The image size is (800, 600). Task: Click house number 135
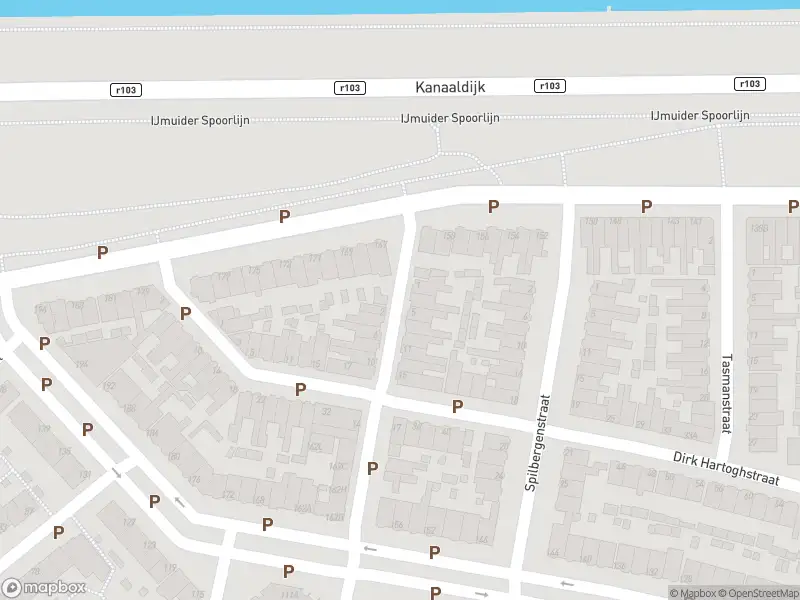pyautogui.click(x=65, y=452)
